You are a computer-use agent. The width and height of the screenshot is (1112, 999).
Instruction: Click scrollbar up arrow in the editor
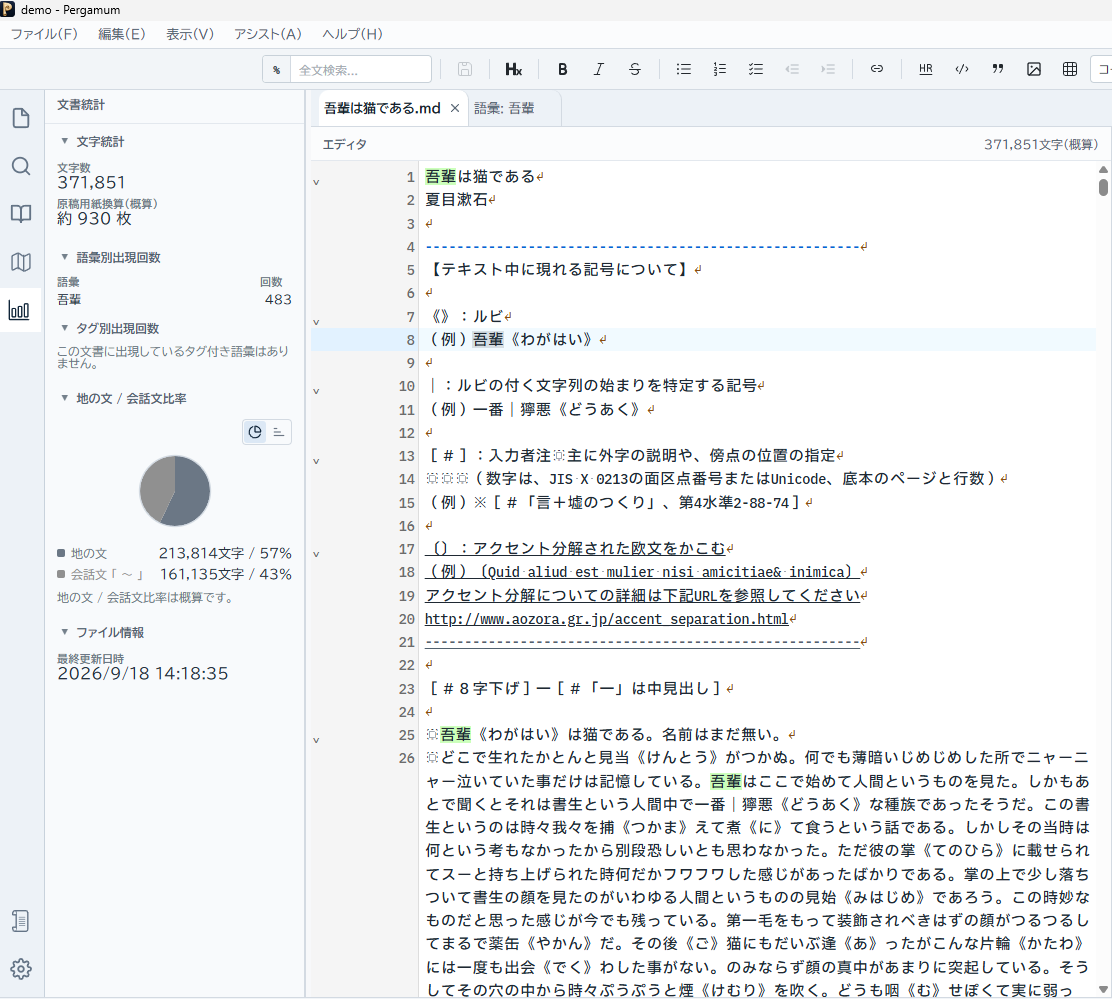click(x=1103, y=169)
